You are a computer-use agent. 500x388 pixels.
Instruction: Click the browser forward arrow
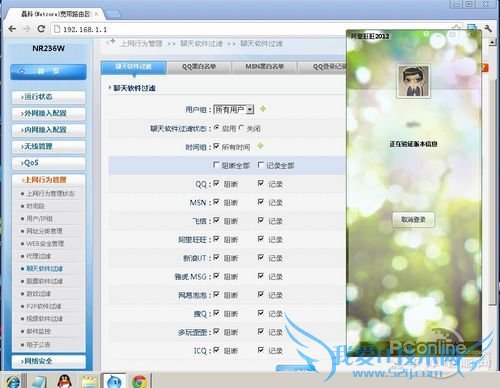tap(27, 29)
